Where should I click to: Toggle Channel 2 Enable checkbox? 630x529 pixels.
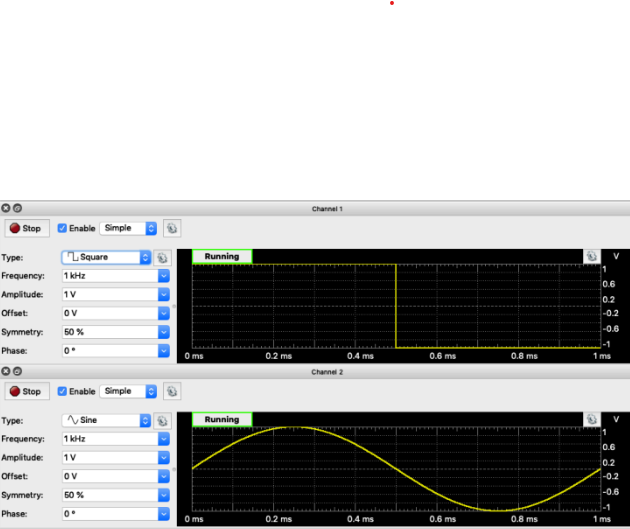[x=62, y=391]
